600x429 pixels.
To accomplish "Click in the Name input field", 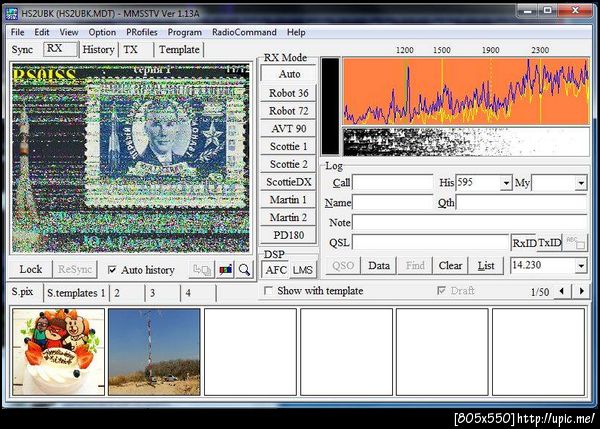I will [392, 202].
